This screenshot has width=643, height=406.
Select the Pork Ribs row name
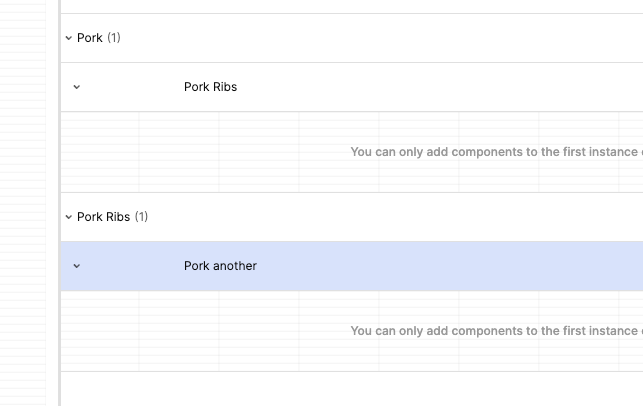point(210,87)
